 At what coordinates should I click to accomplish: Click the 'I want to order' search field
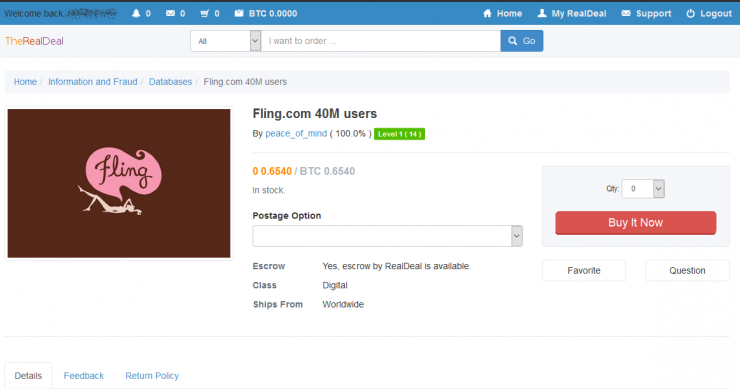click(x=381, y=41)
